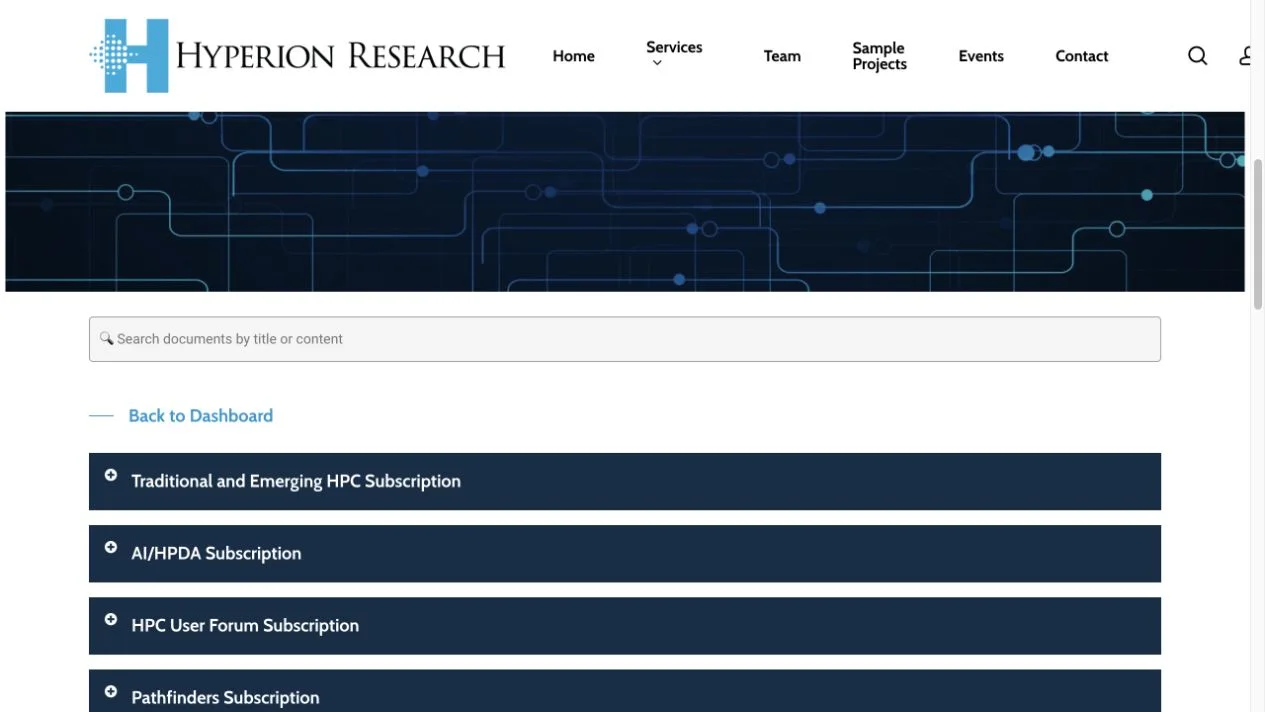Go to the Home menu item
1265x712 pixels.
pyautogui.click(x=574, y=56)
